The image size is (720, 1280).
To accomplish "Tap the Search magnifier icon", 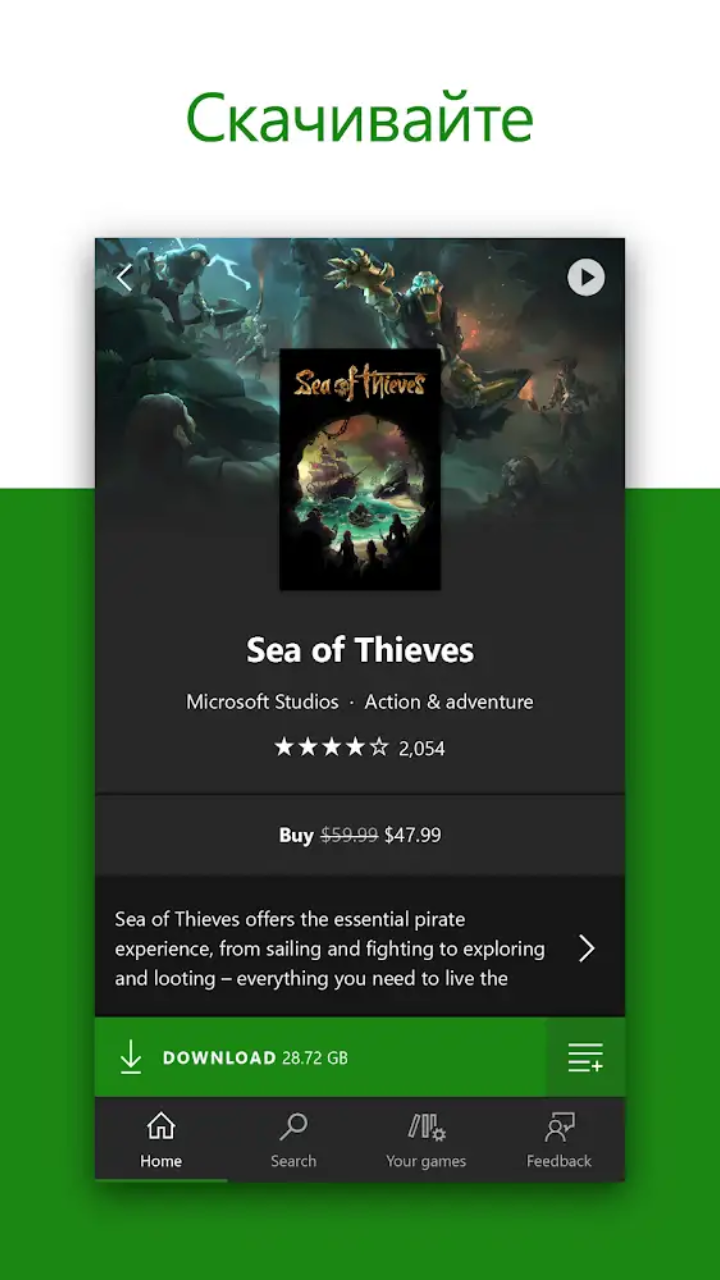I will click(x=293, y=1126).
